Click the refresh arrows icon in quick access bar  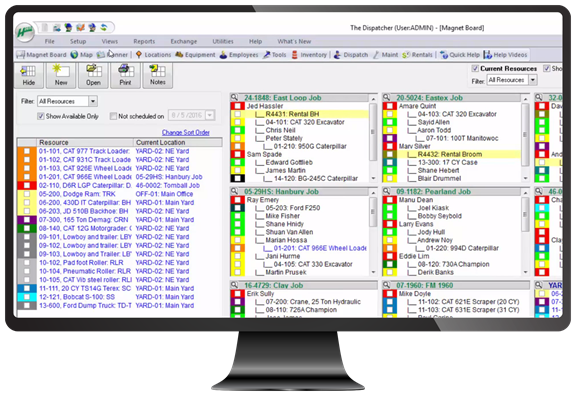click(x=104, y=28)
